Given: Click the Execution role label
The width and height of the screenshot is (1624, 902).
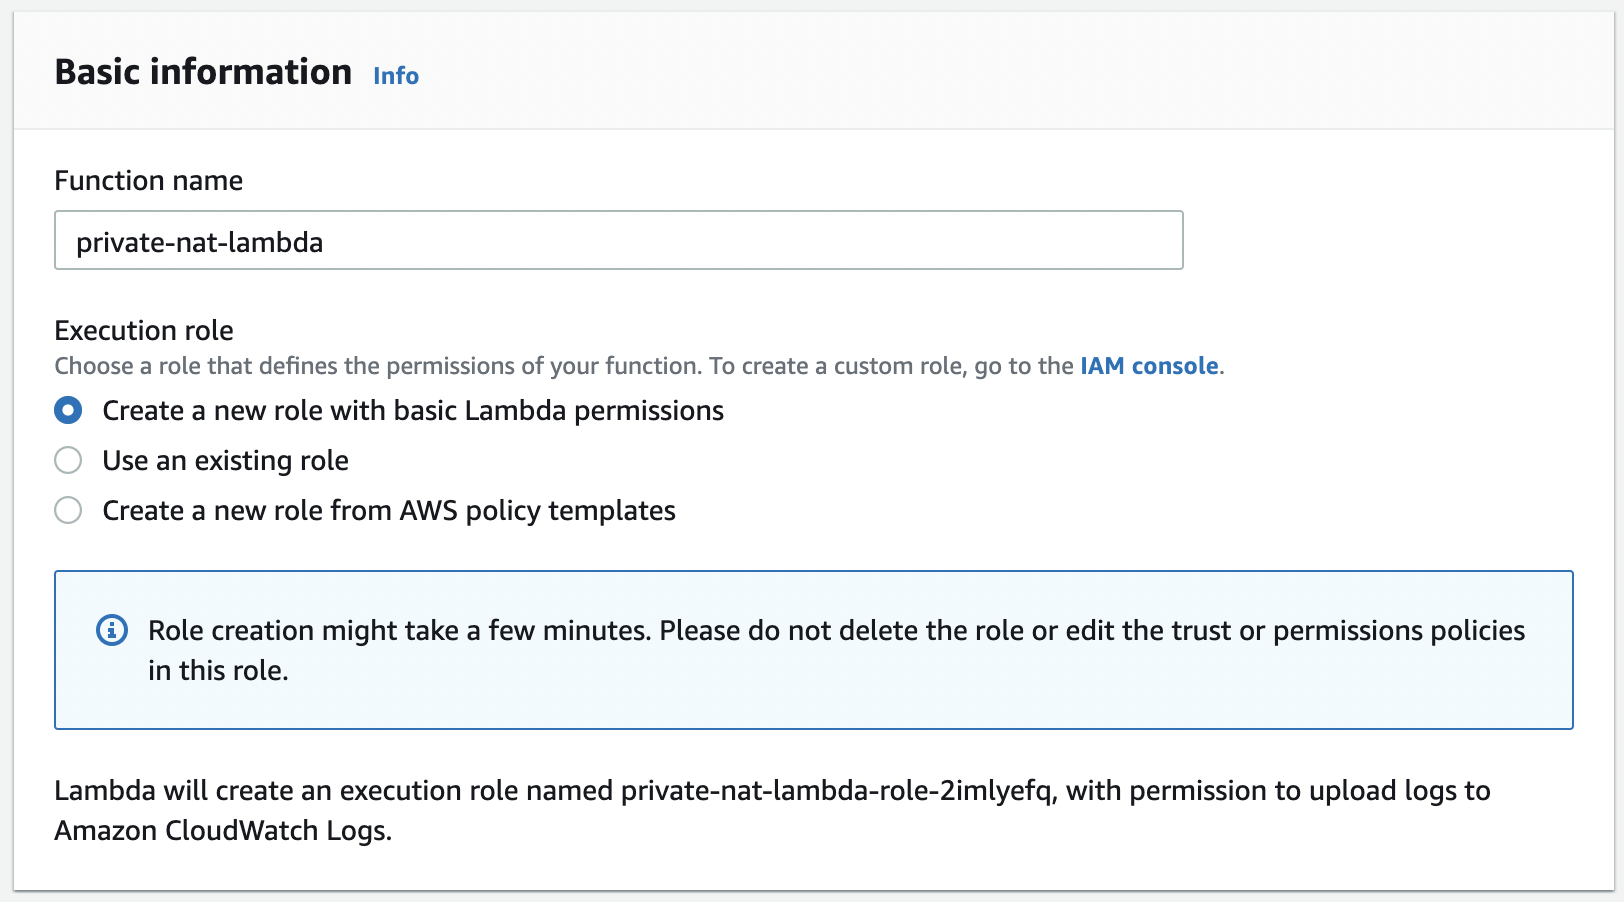Looking at the screenshot, I should (x=143, y=330).
